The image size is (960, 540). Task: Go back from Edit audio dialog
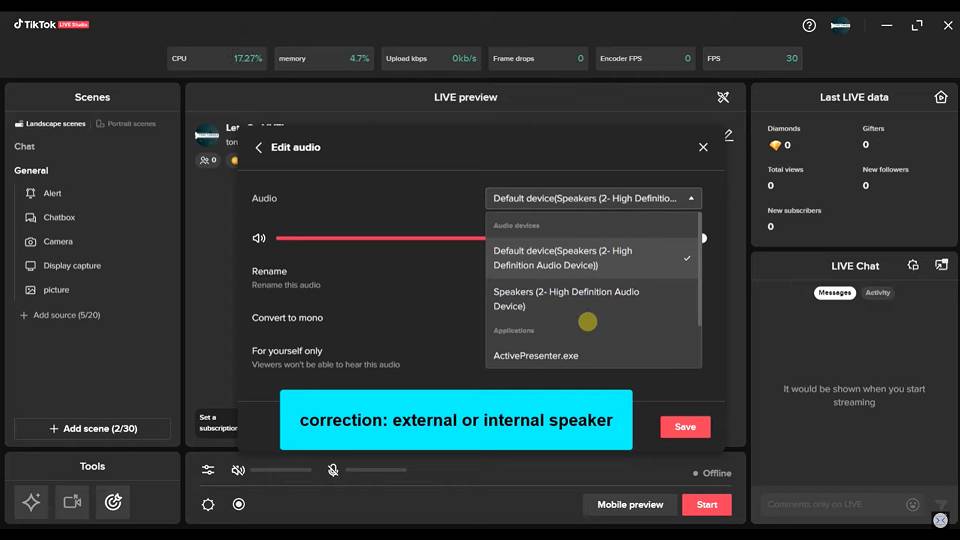258,148
